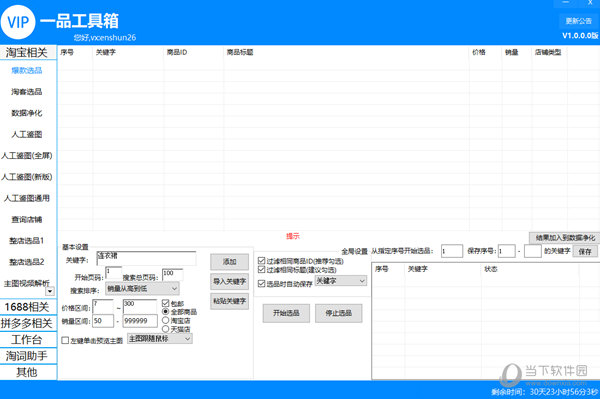This screenshot has width=600, height=399.
Task: Click the minimum sales field showing 50
Action: click(x=103, y=321)
